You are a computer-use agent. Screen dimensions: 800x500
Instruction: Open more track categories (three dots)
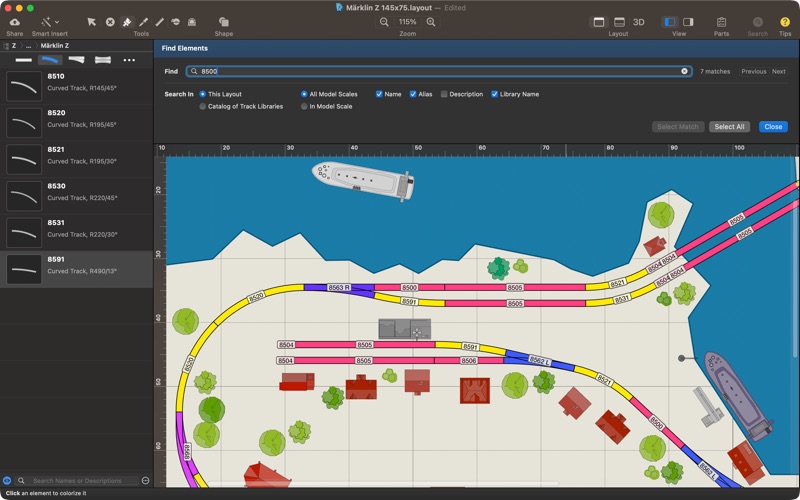(x=129, y=60)
